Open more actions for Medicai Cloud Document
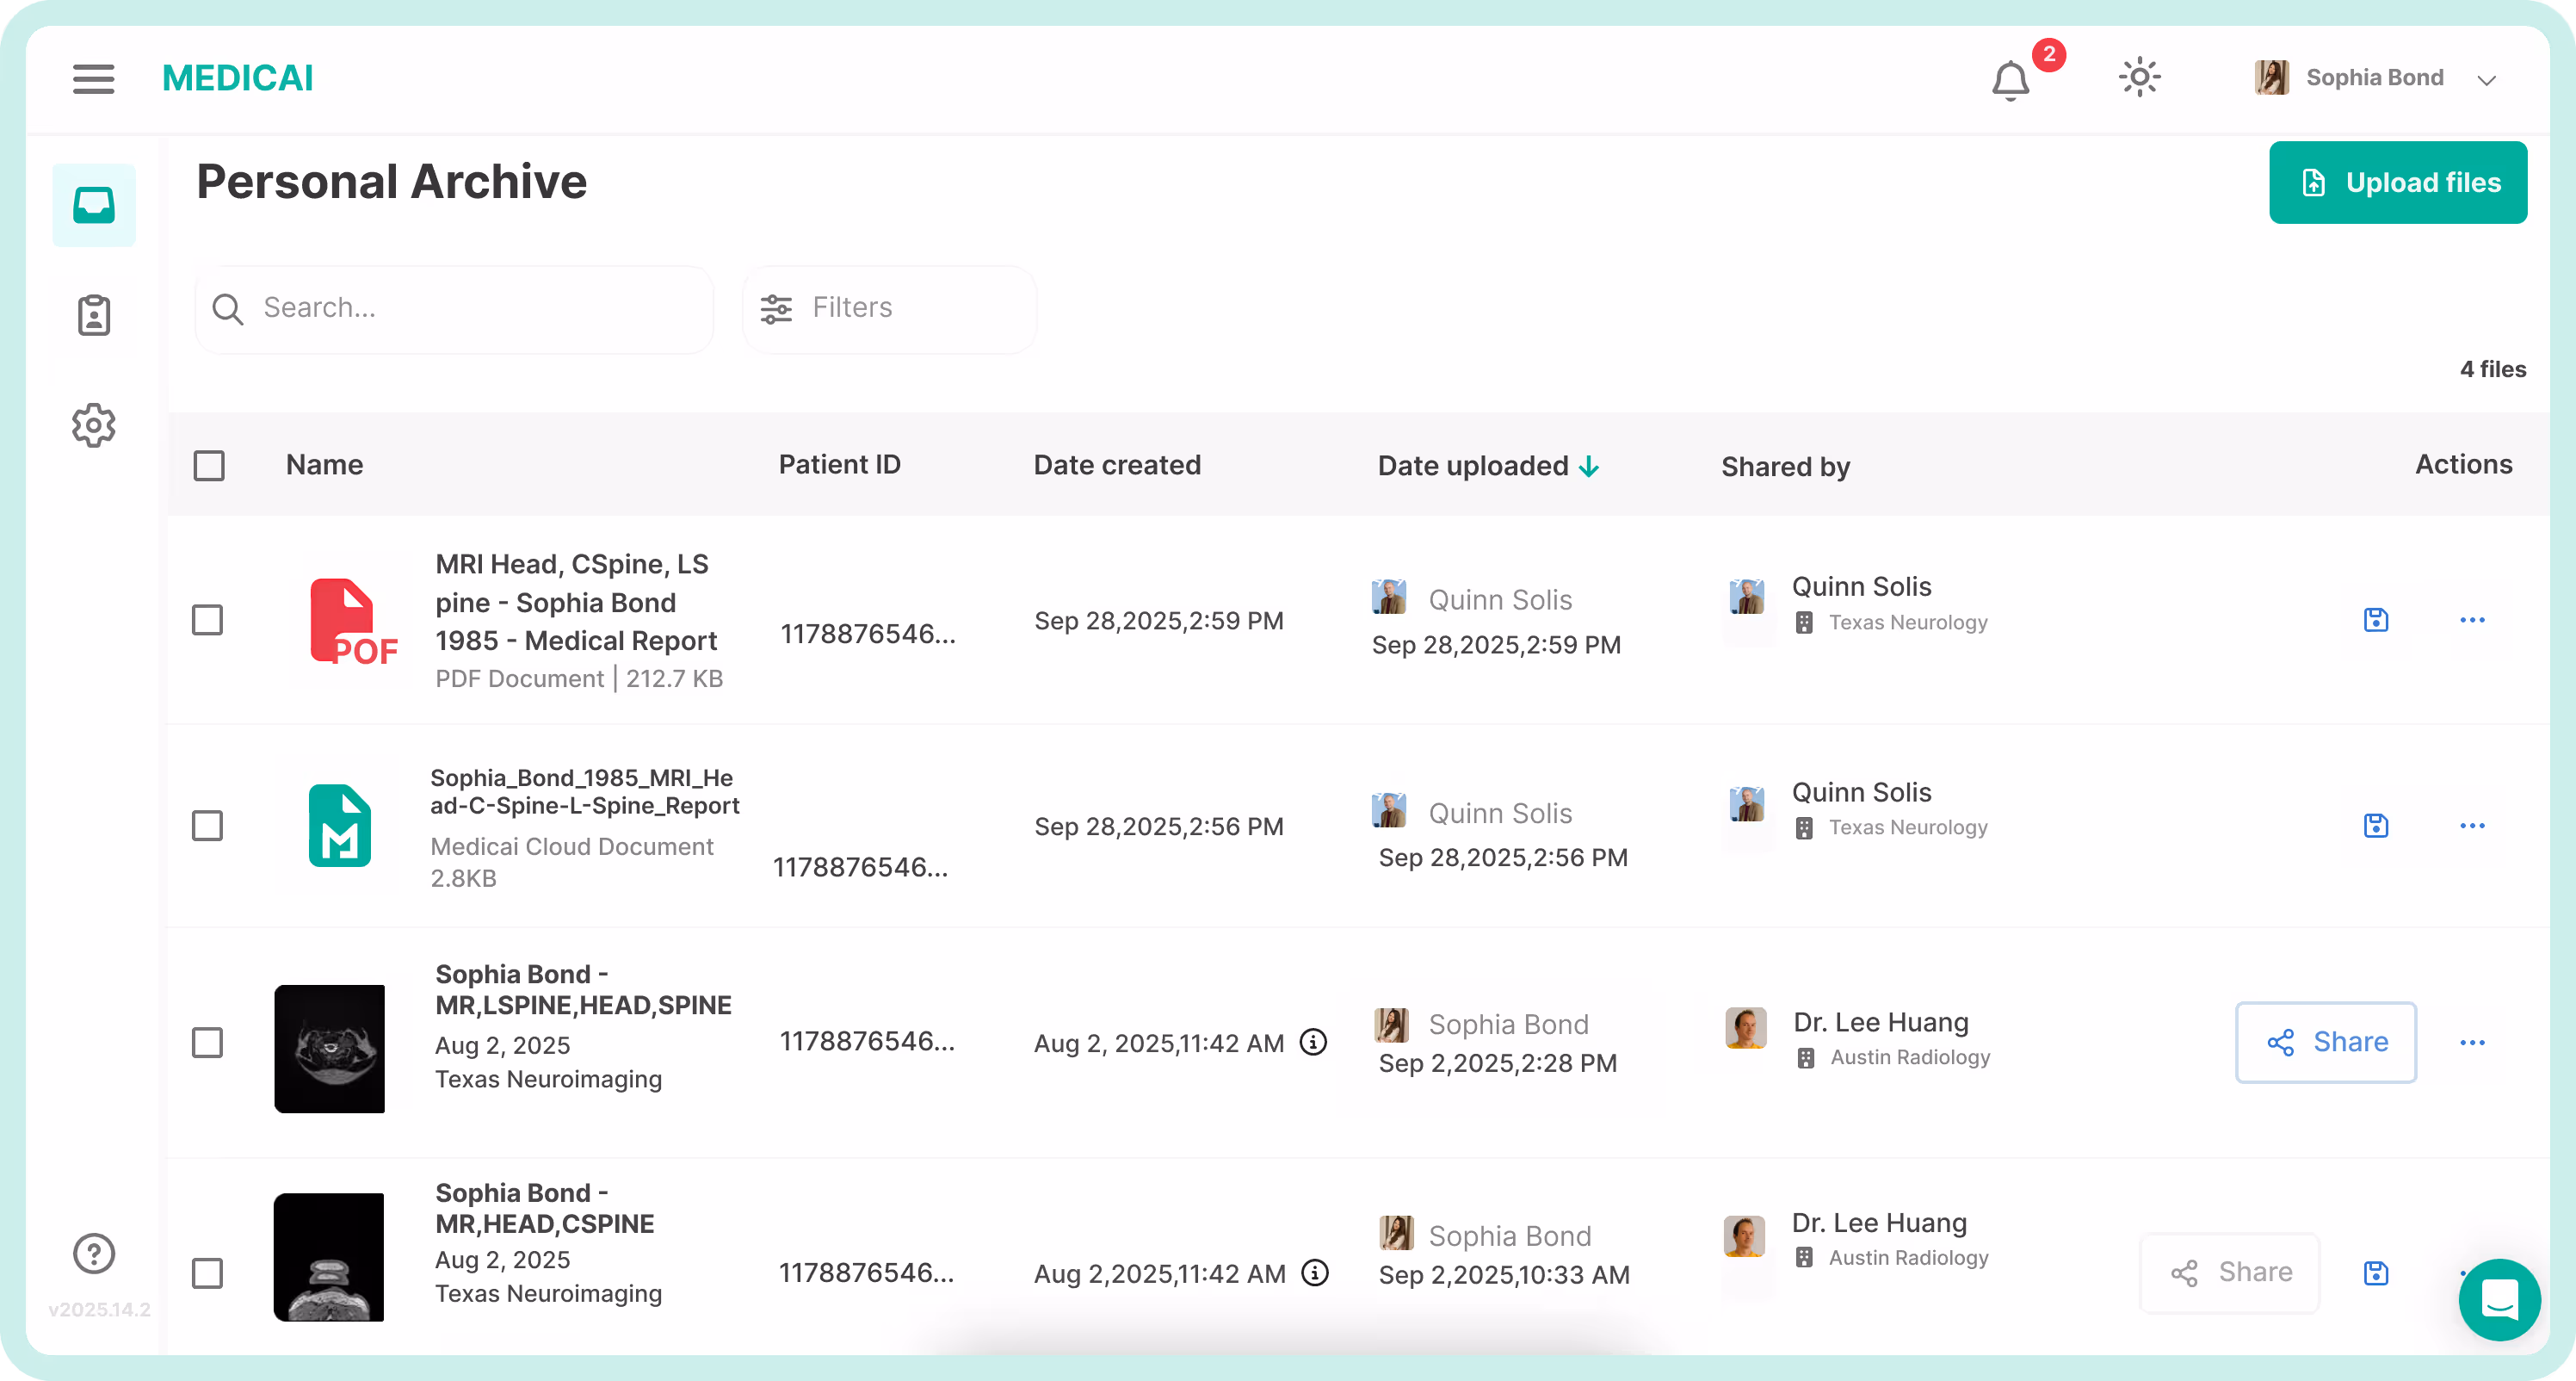This screenshot has width=2576, height=1381. click(x=2472, y=826)
